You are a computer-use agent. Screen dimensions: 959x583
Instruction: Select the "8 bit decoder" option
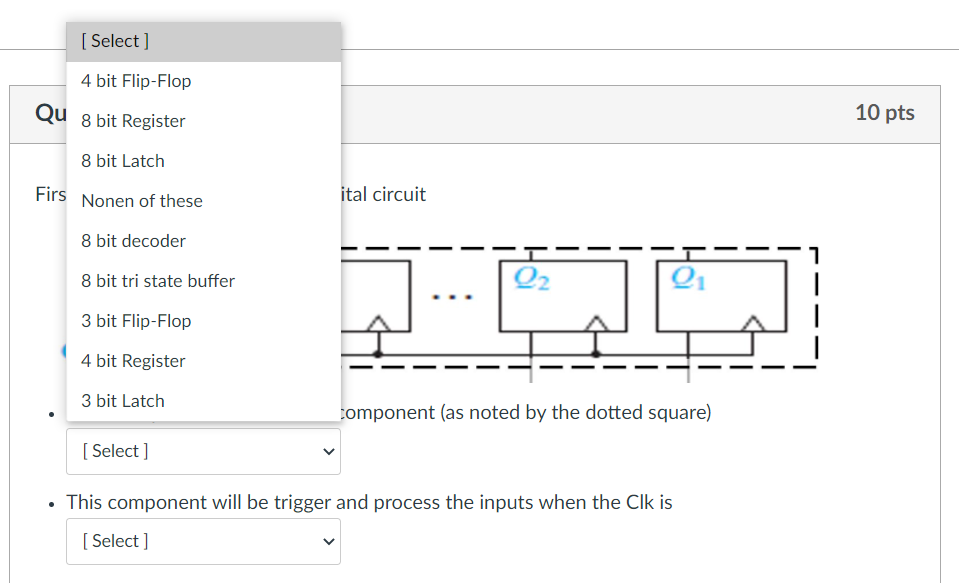(x=133, y=241)
